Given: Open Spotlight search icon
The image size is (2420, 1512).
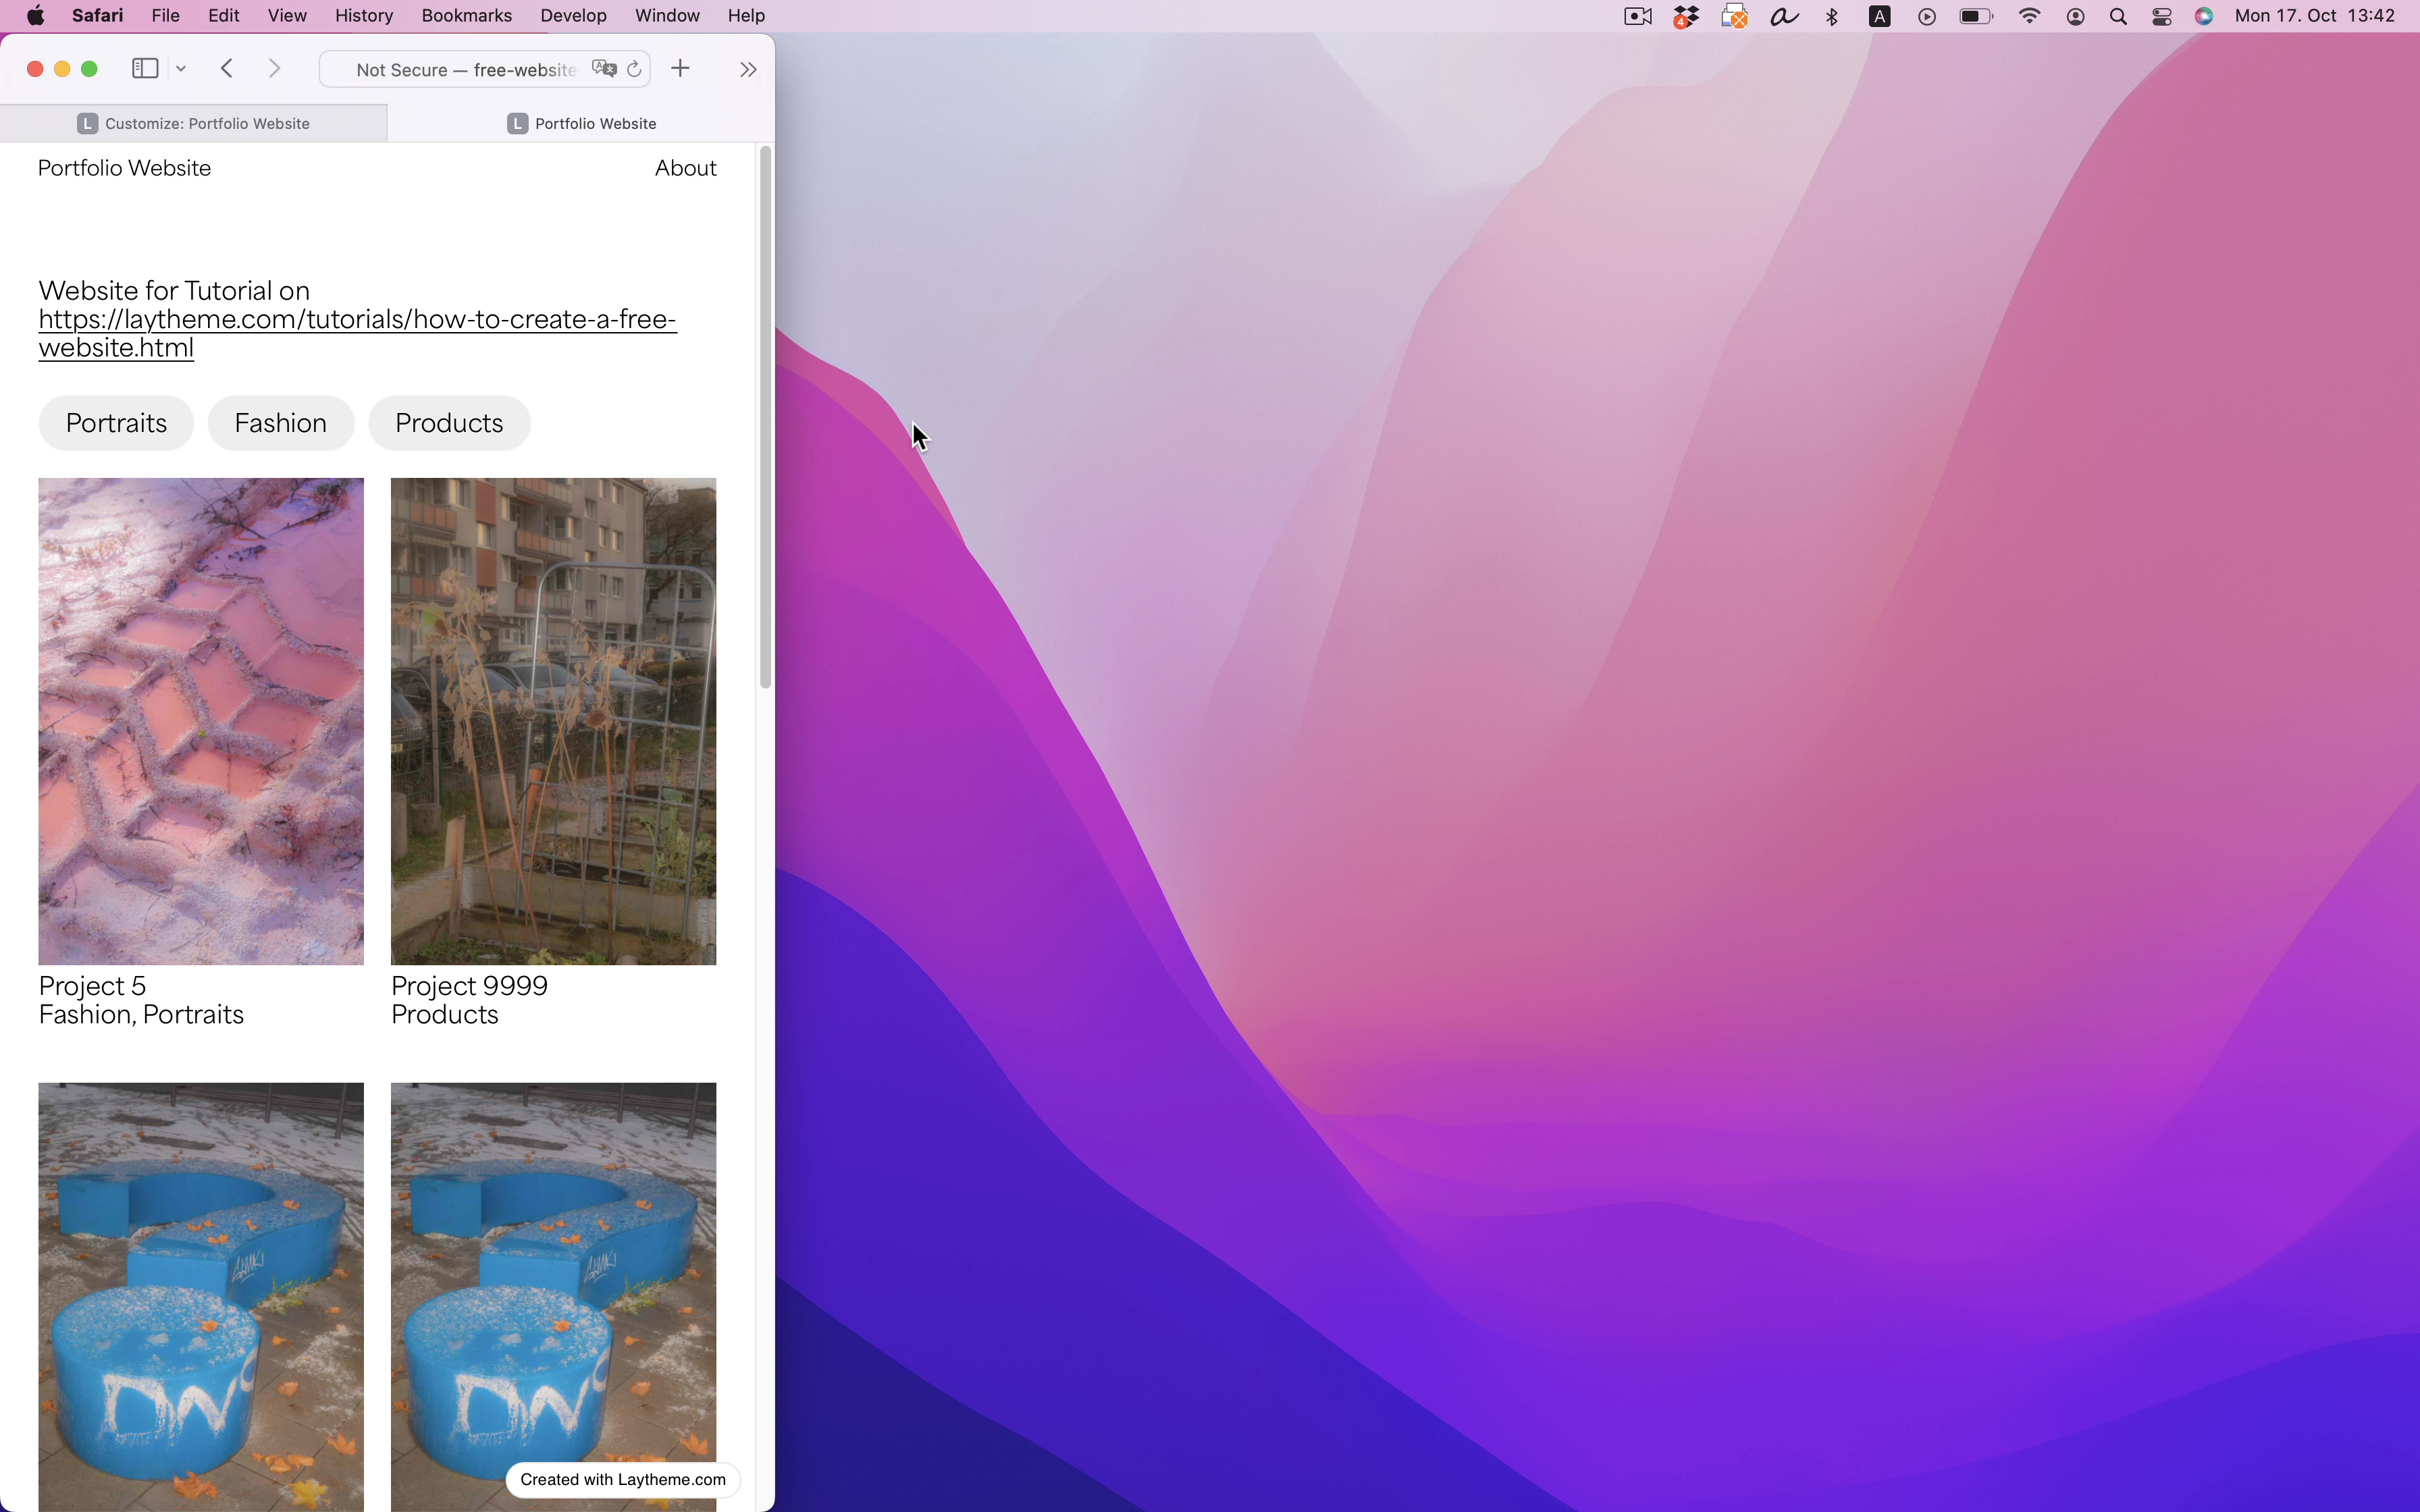Looking at the screenshot, I should click(2118, 16).
